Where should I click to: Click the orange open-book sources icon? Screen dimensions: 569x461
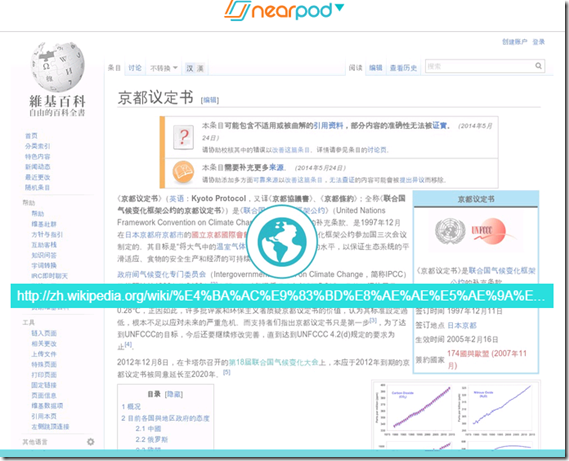click(183, 172)
